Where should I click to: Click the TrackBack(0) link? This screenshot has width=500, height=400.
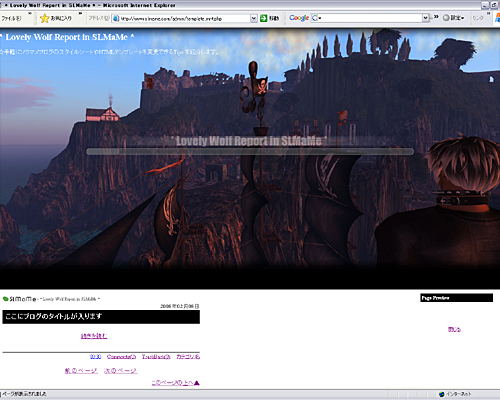(x=156, y=357)
